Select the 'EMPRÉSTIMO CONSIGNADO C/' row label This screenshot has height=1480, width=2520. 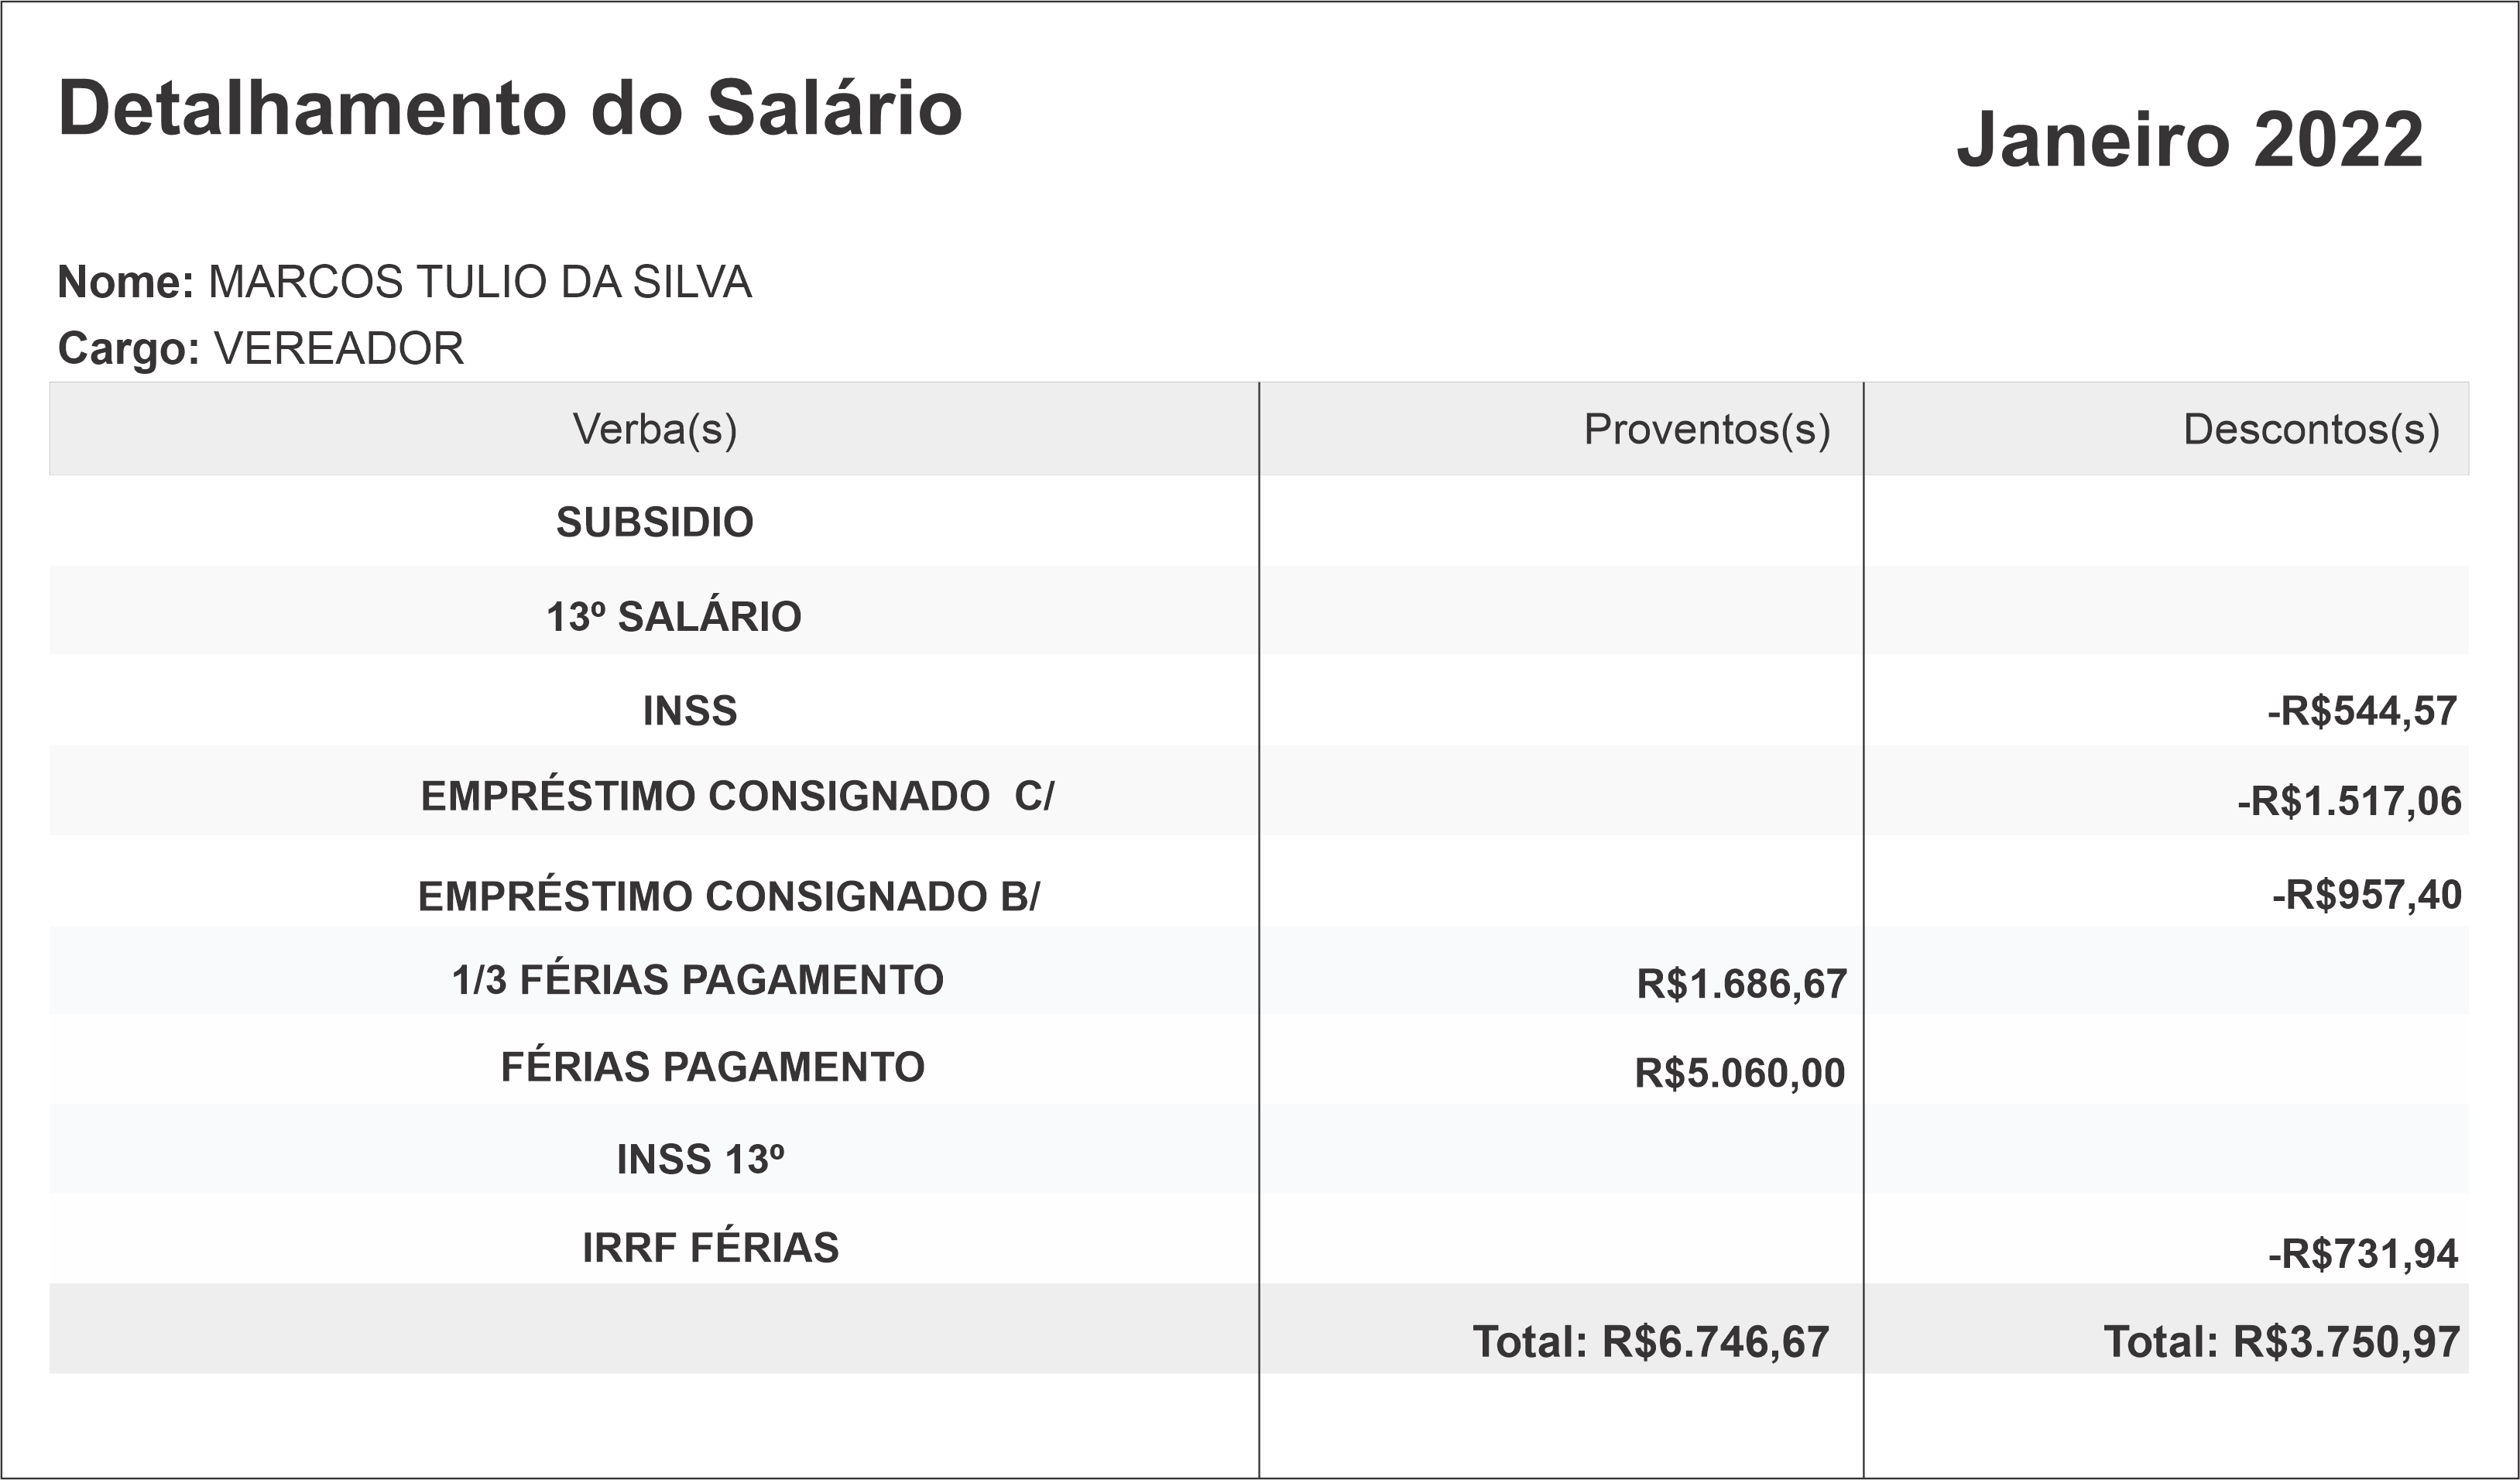pos(737,797)
